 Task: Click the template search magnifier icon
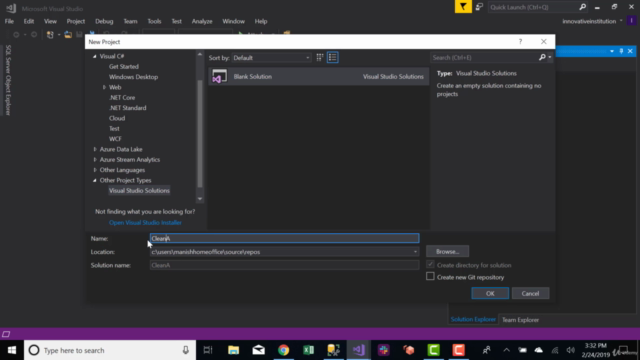coord(542,58)
